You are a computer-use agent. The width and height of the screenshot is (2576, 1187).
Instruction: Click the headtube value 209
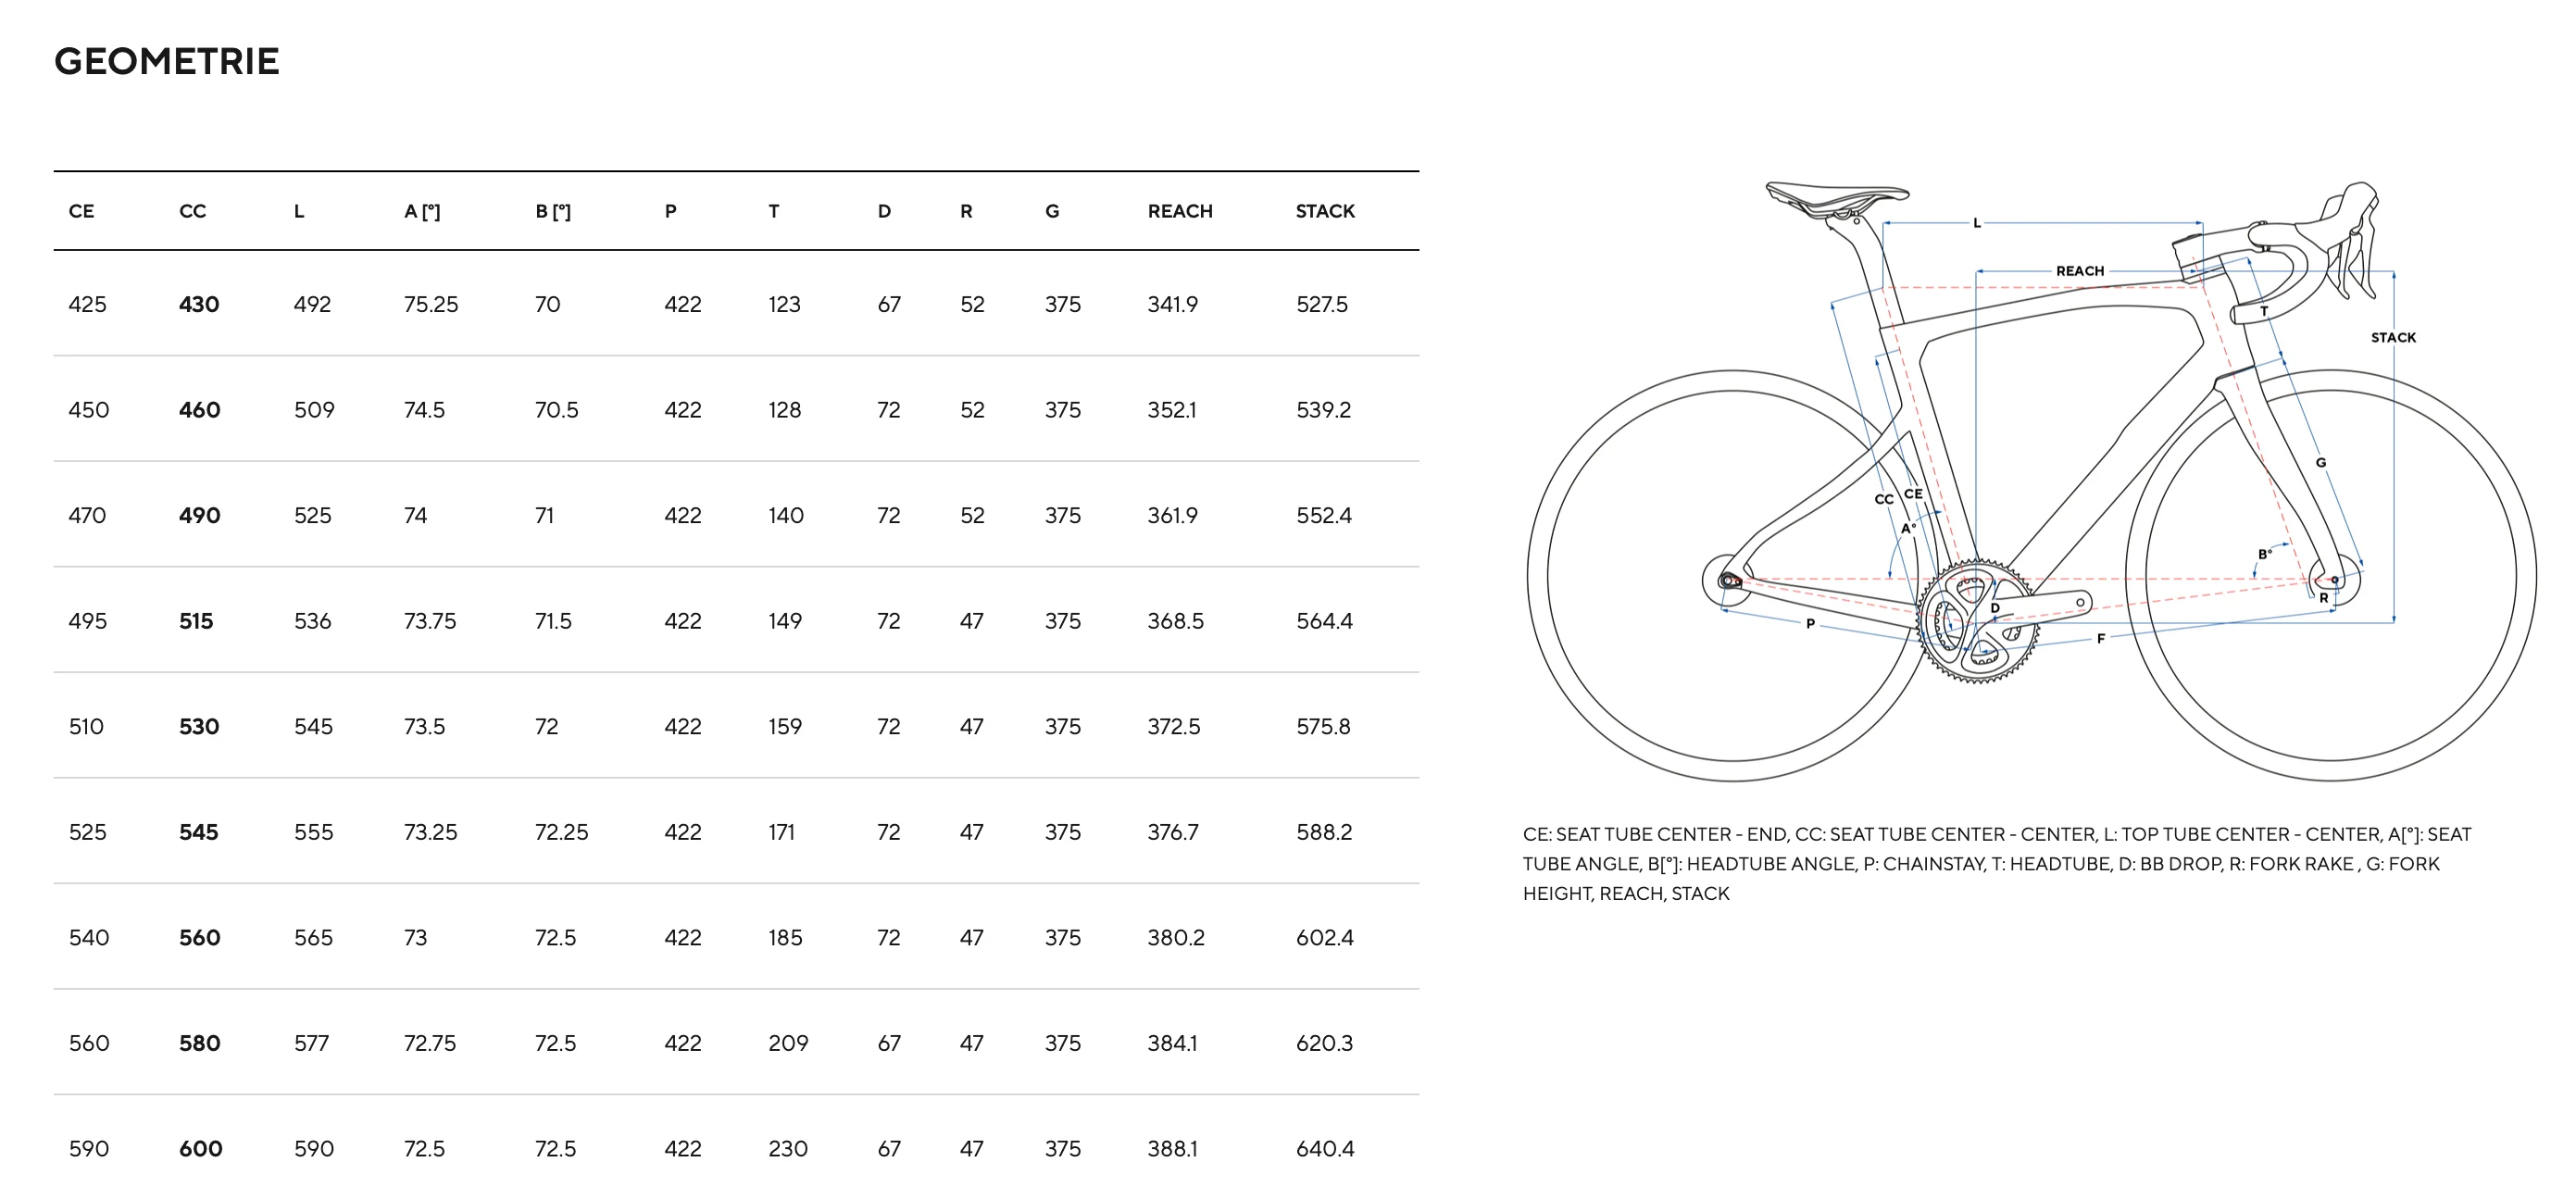pos(788,1043)
